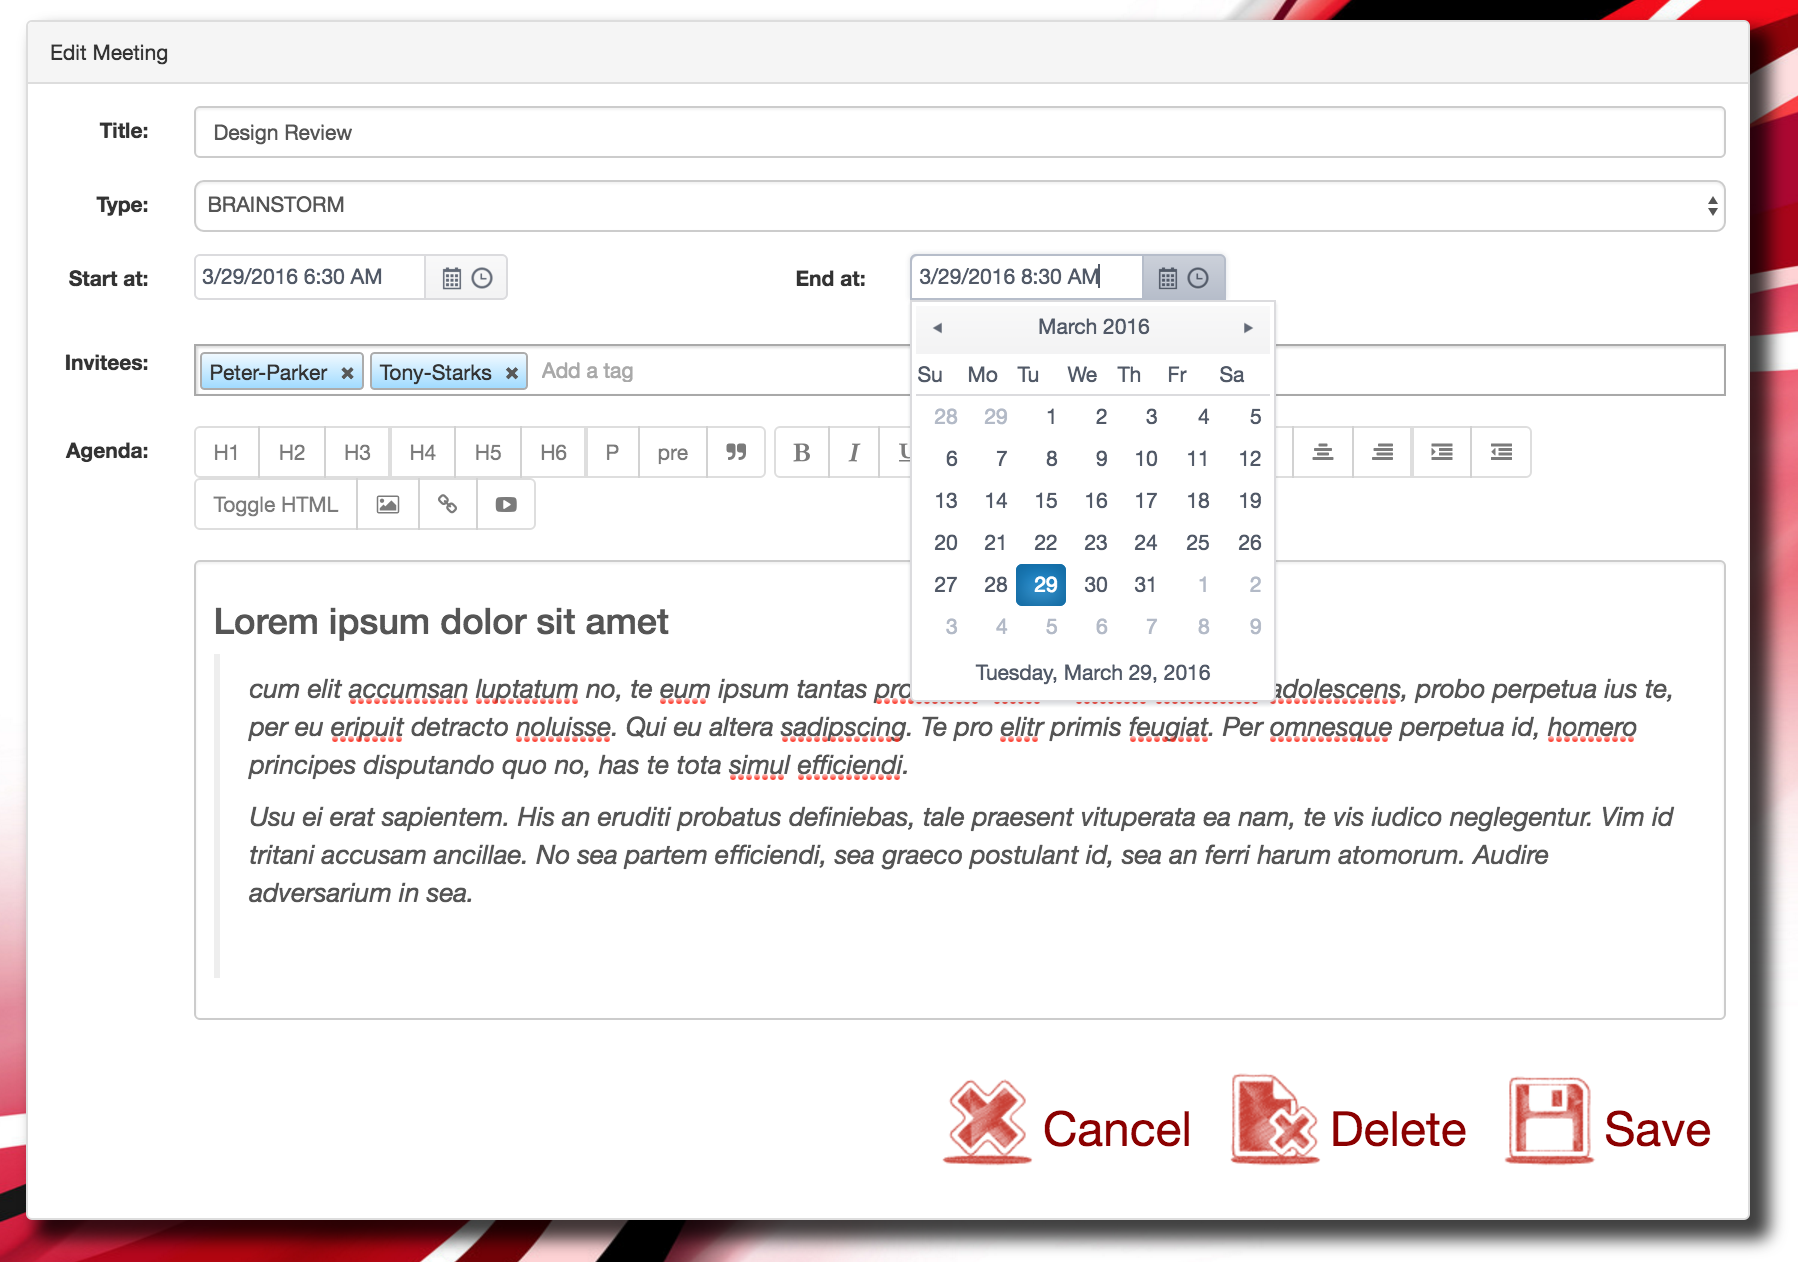
Task: Open the Start at time picker clock icon
Action: coord(482,278)
